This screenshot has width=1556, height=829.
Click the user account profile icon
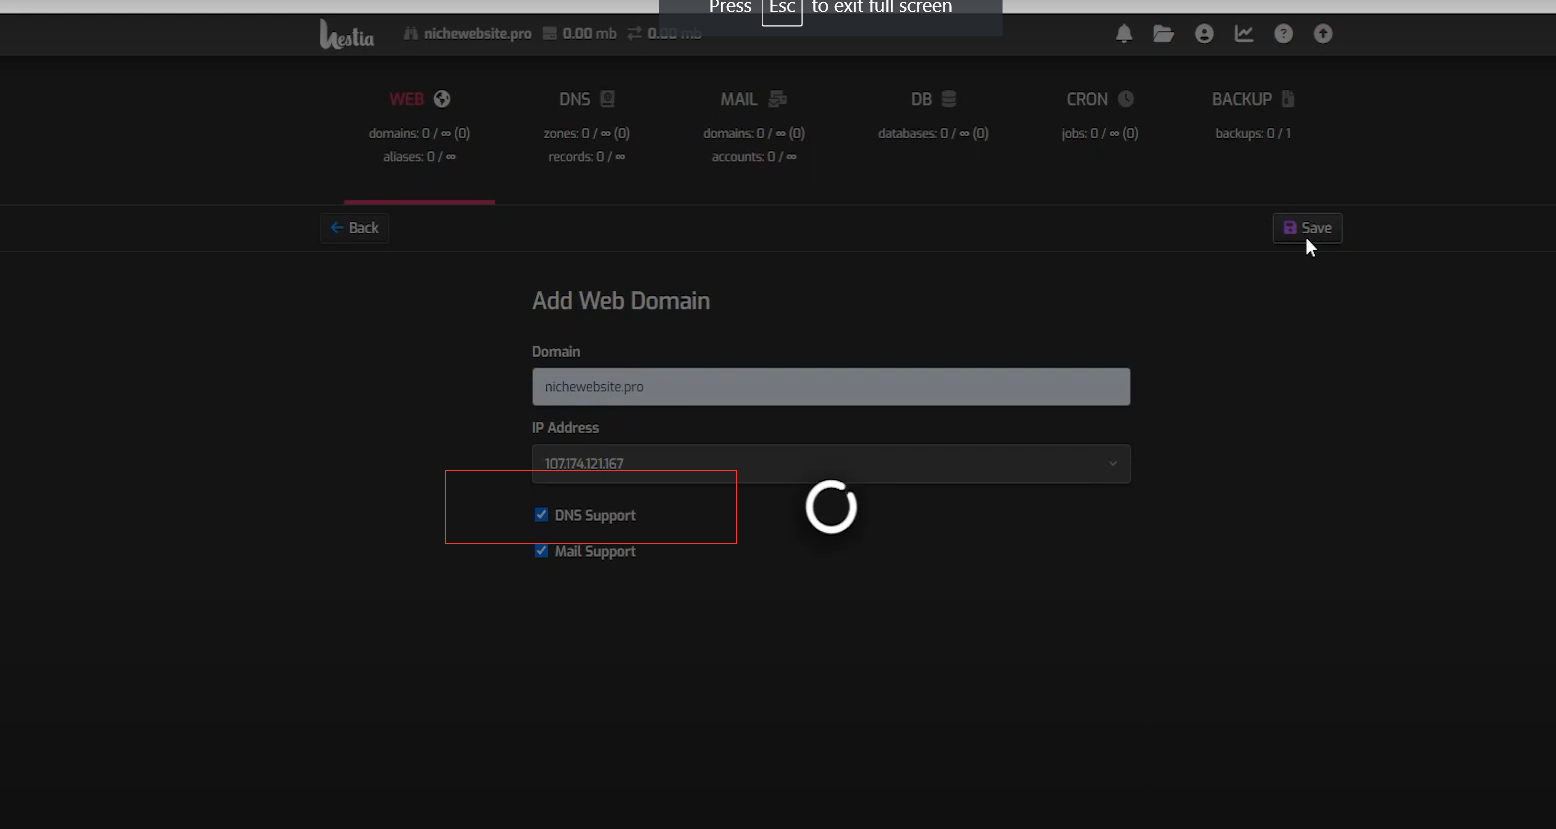(1204, 34)
